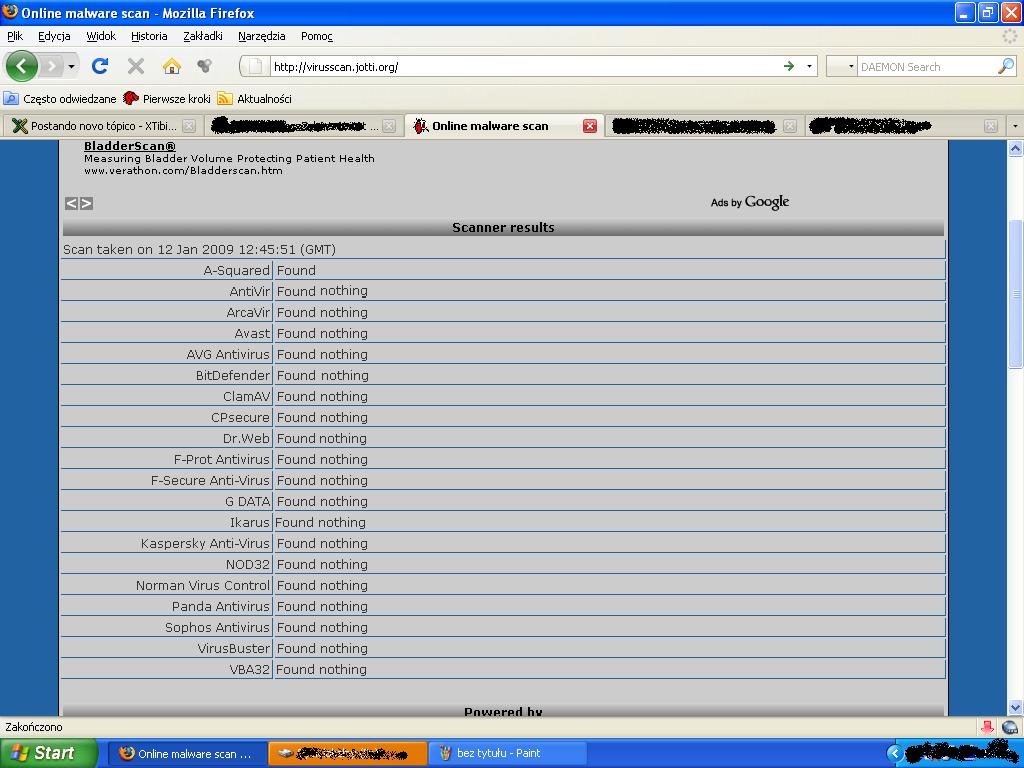Click the BitDefender scanner row

pos(503,376)
